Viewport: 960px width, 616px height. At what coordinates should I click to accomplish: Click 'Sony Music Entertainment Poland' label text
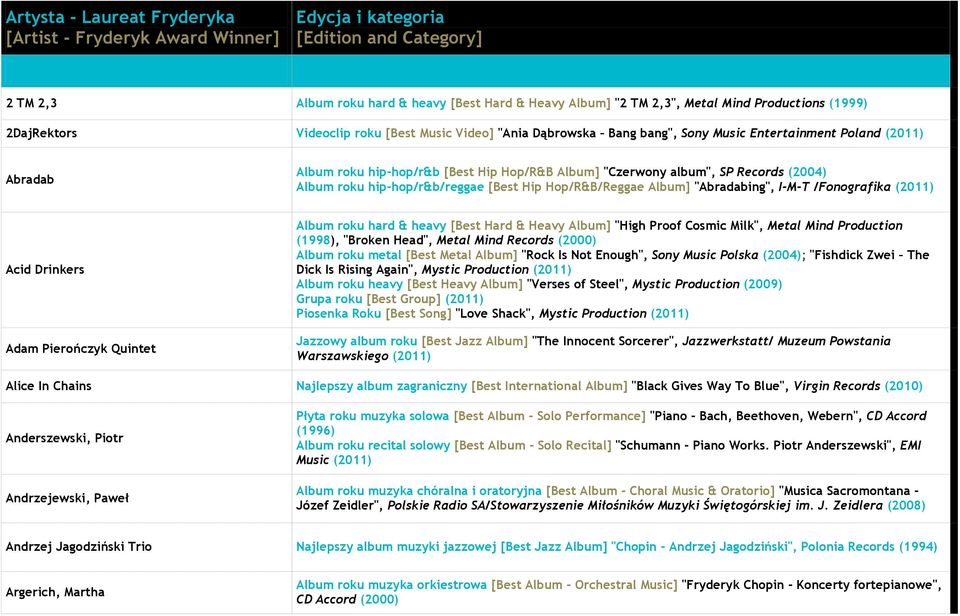[x=781, y=133]
